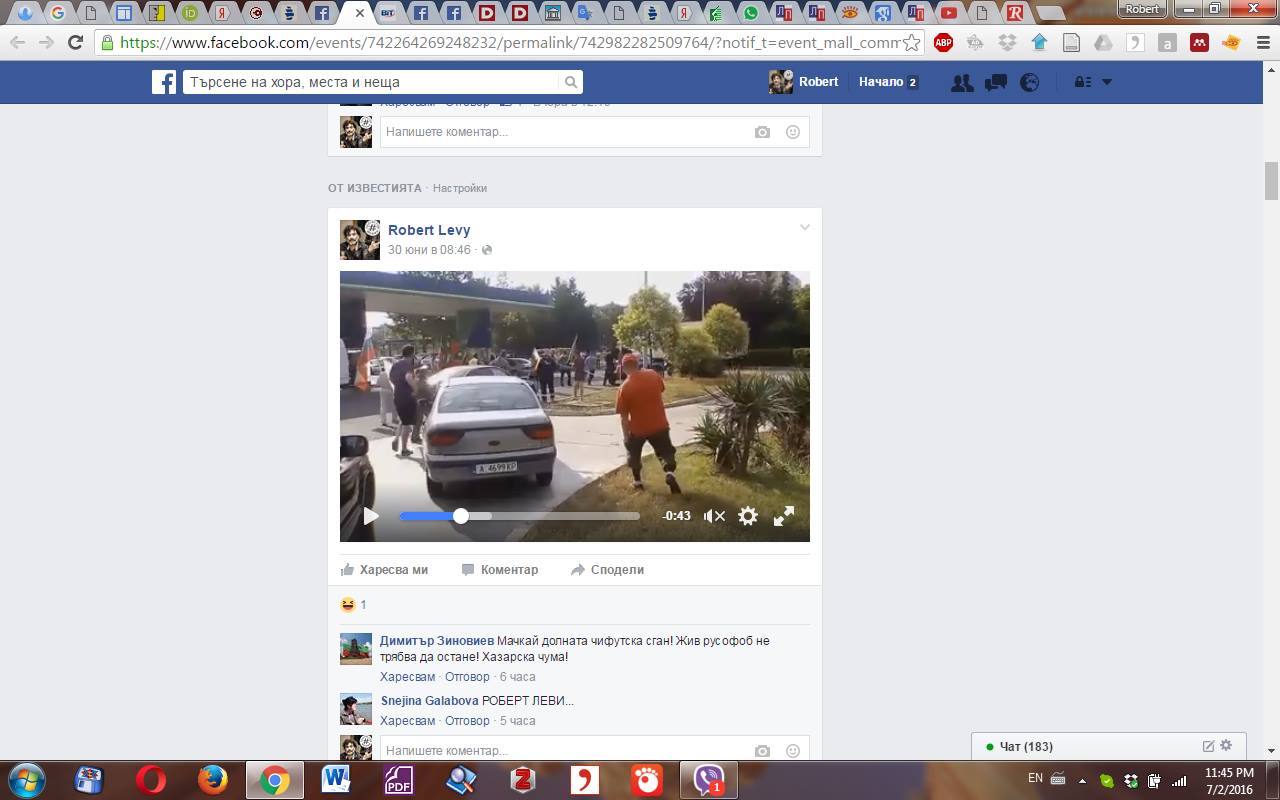Click the red M extension icon
This screenshot has width=1280, height=800.
[1199, 43]
